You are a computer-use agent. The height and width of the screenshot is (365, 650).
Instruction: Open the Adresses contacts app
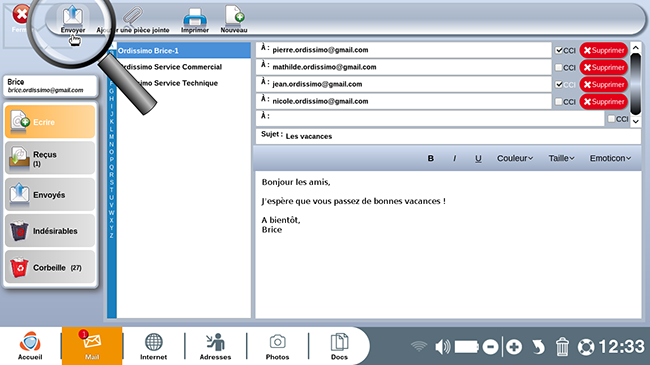[215, 346]
